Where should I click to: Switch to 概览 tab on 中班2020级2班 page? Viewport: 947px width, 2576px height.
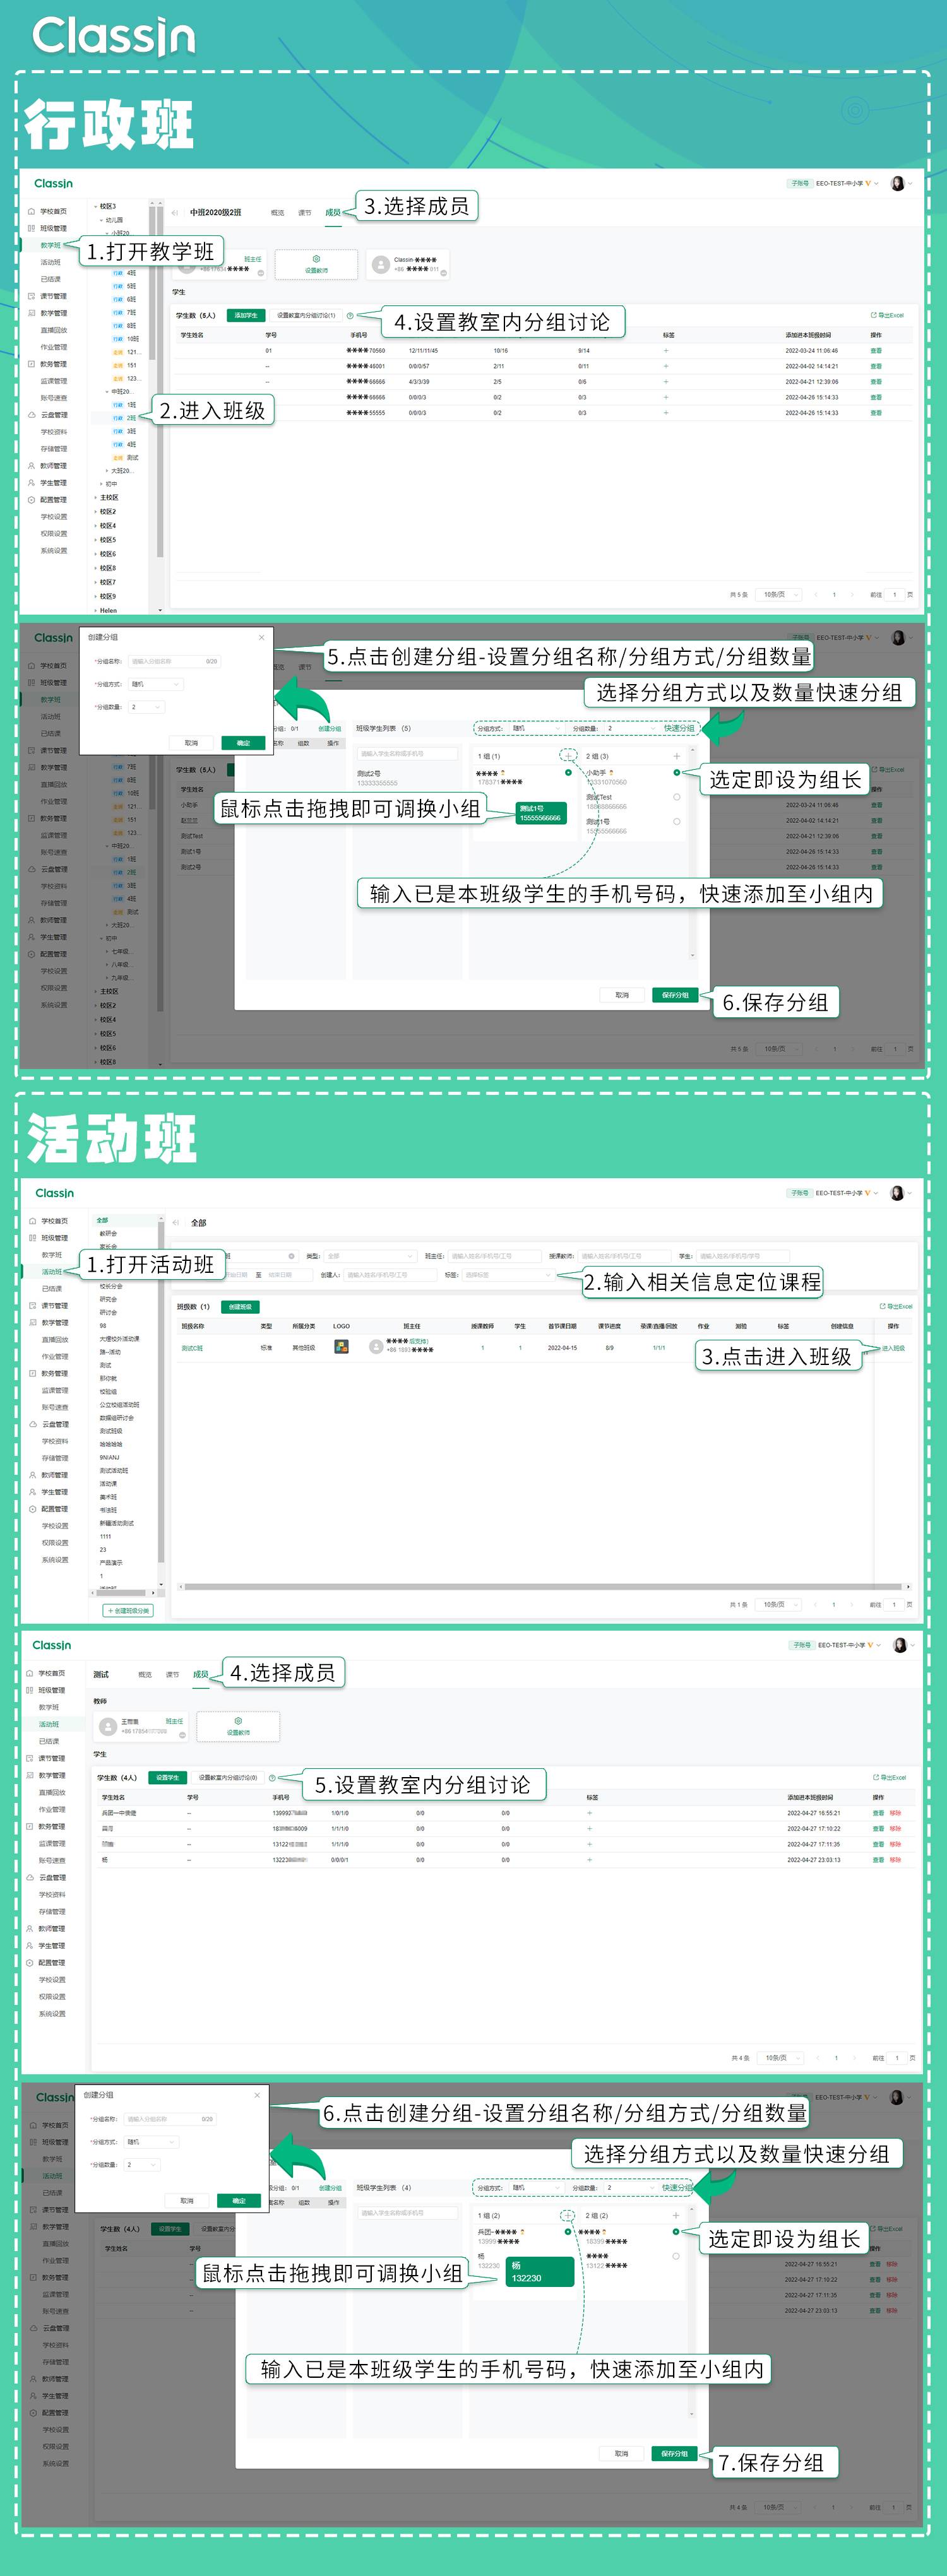coord(277,213)
